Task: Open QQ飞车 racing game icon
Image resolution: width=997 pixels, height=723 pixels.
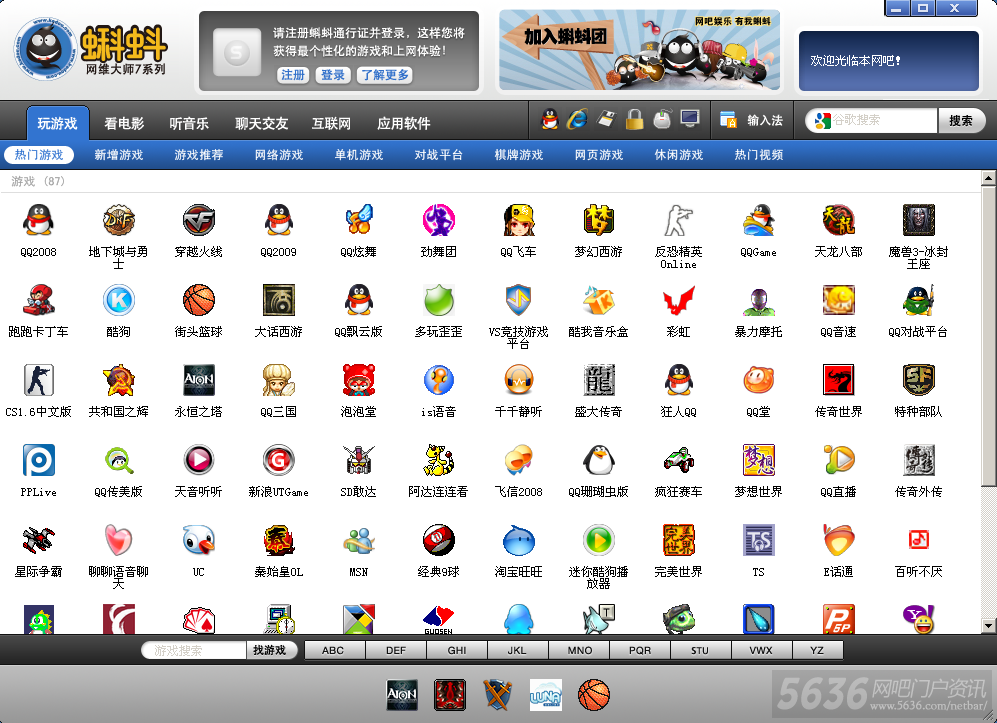Action: [518, 221]
